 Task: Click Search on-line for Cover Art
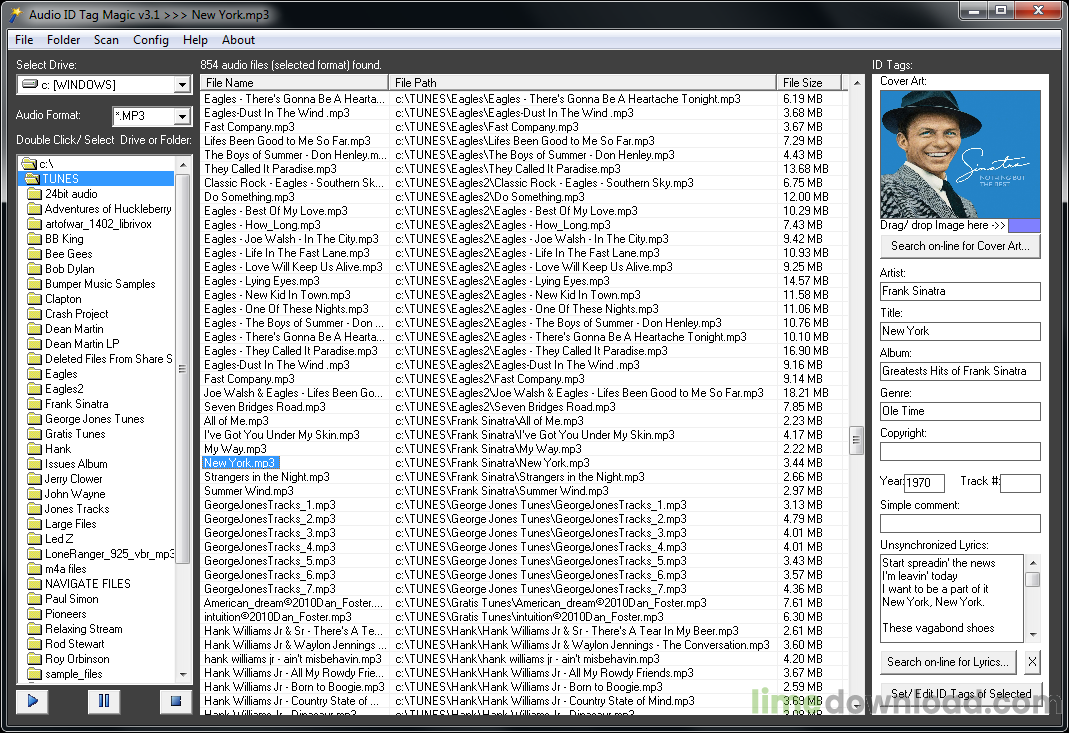point(960,246)
